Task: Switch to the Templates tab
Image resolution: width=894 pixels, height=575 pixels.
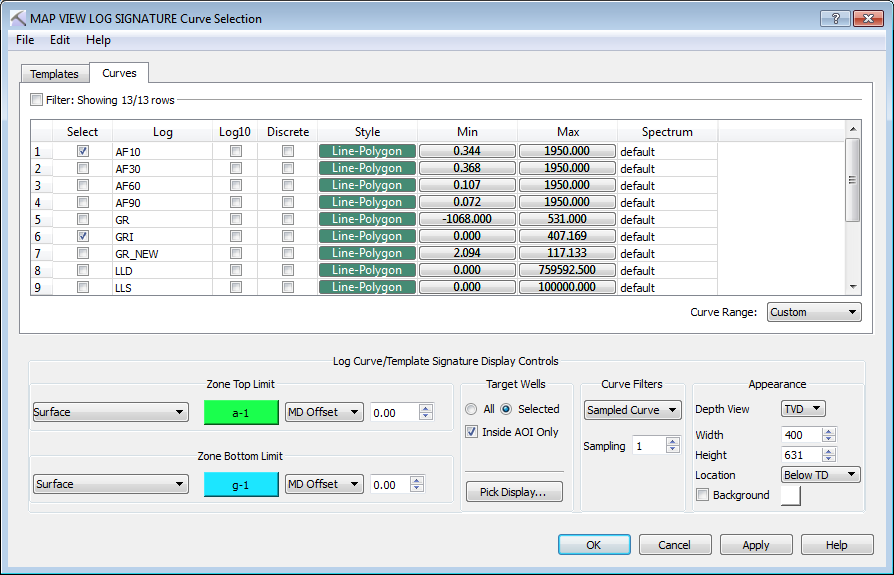Action: 54,74
